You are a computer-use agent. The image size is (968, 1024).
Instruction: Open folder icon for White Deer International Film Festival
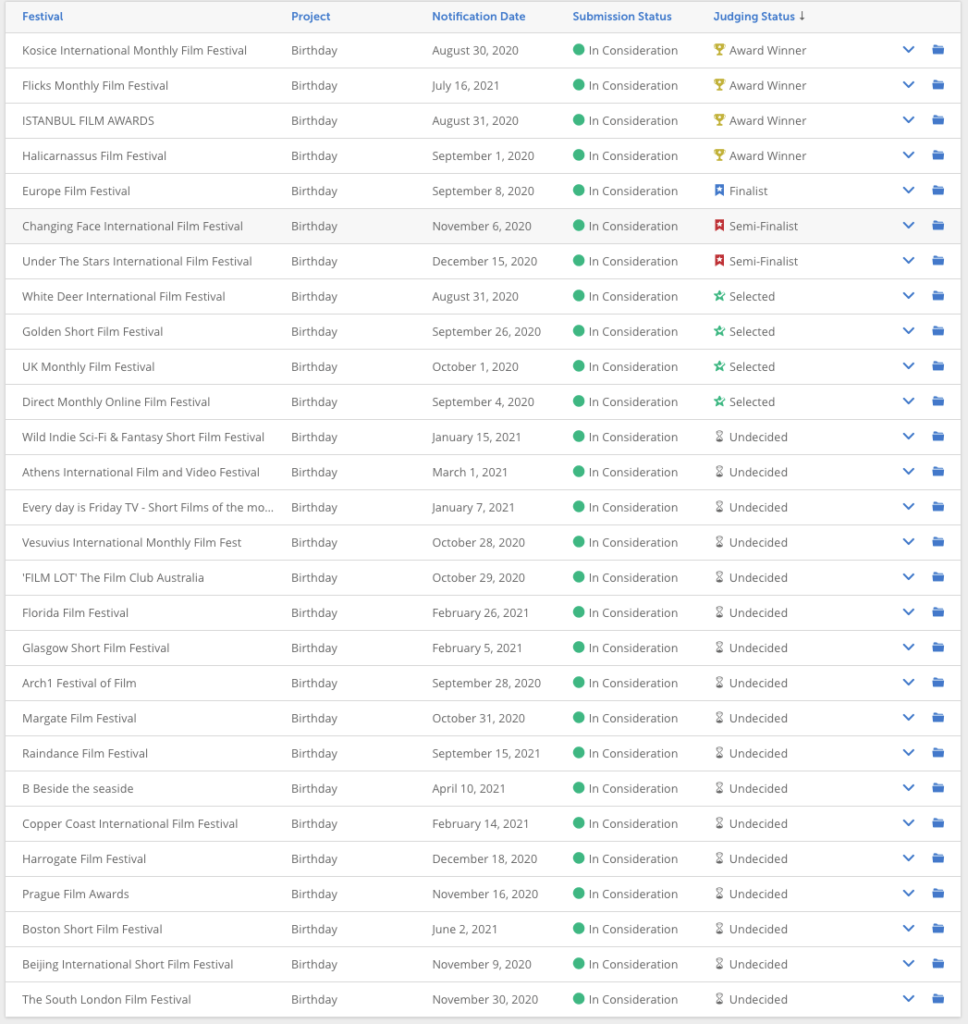tap(938, 296)
